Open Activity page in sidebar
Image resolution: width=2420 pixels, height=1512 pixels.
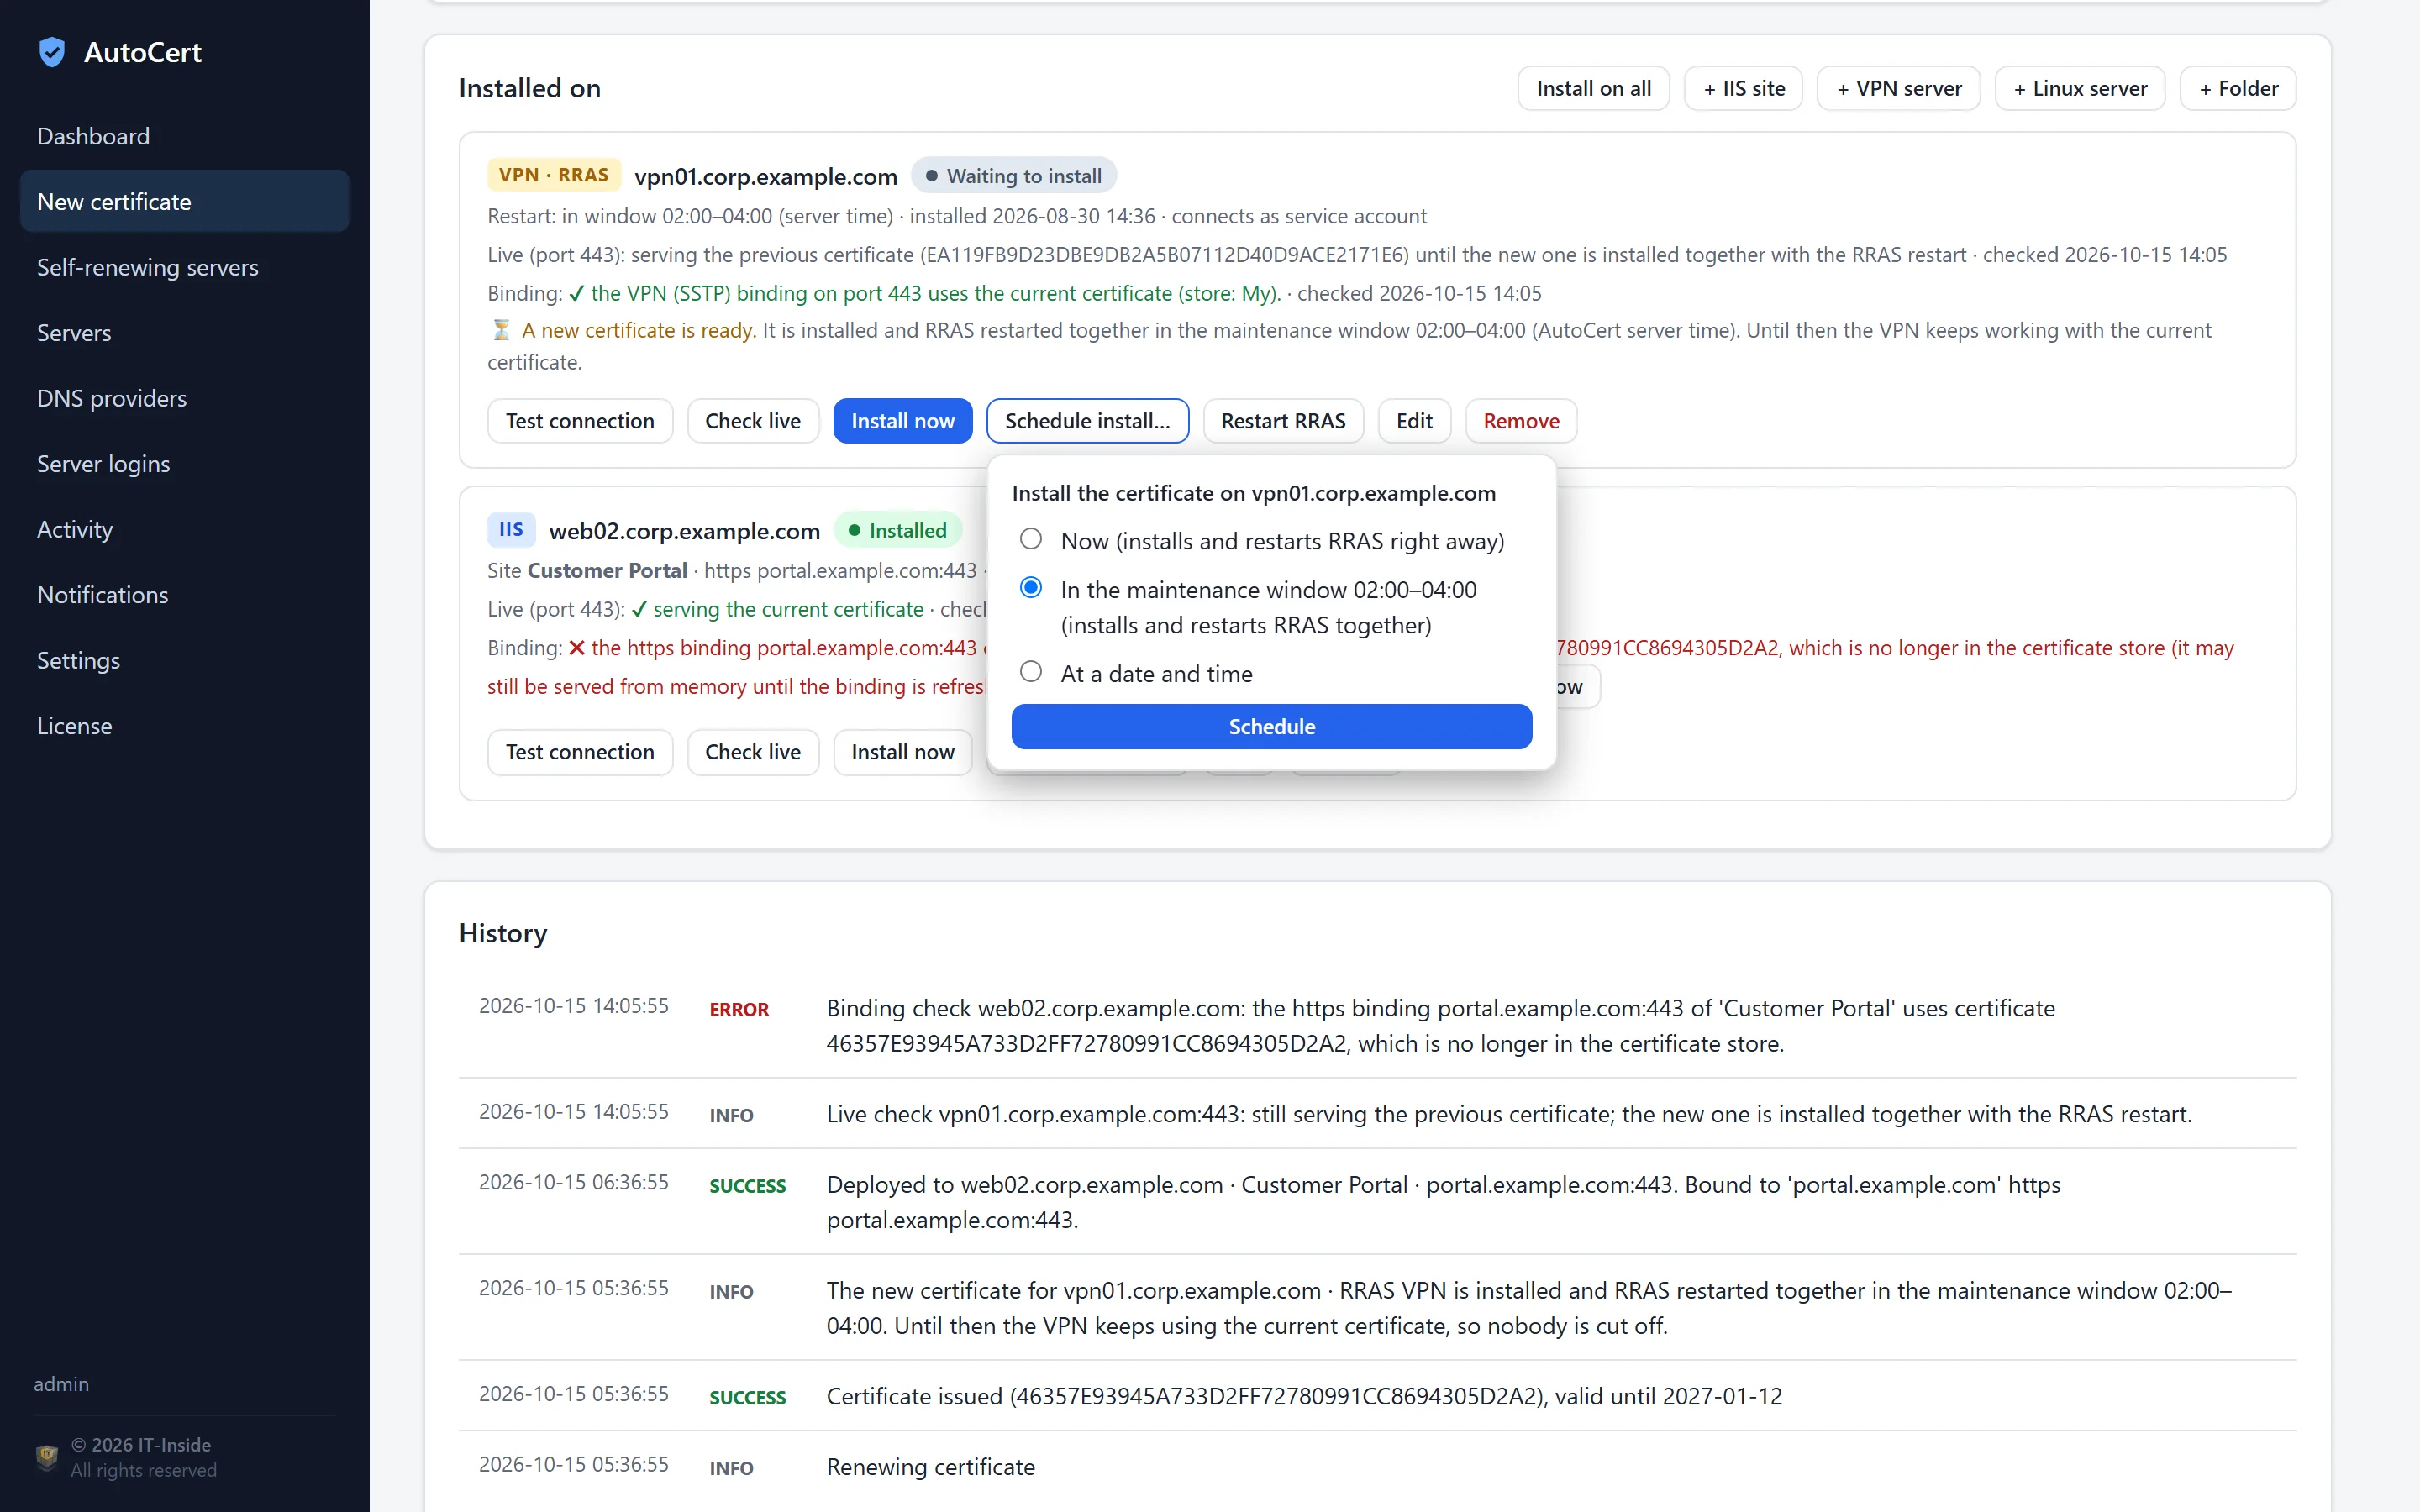[x=185, y=529]
